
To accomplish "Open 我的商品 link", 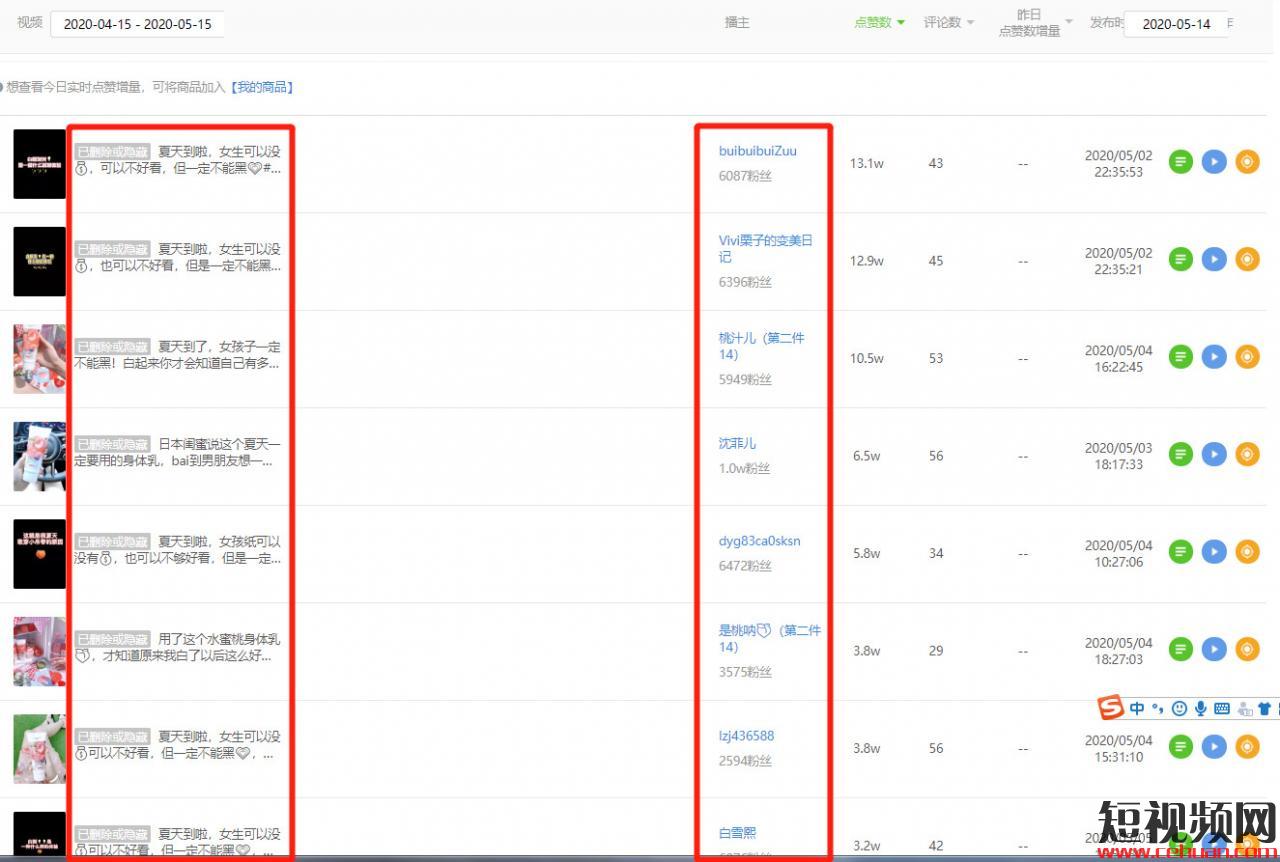I will coord(262,87).
